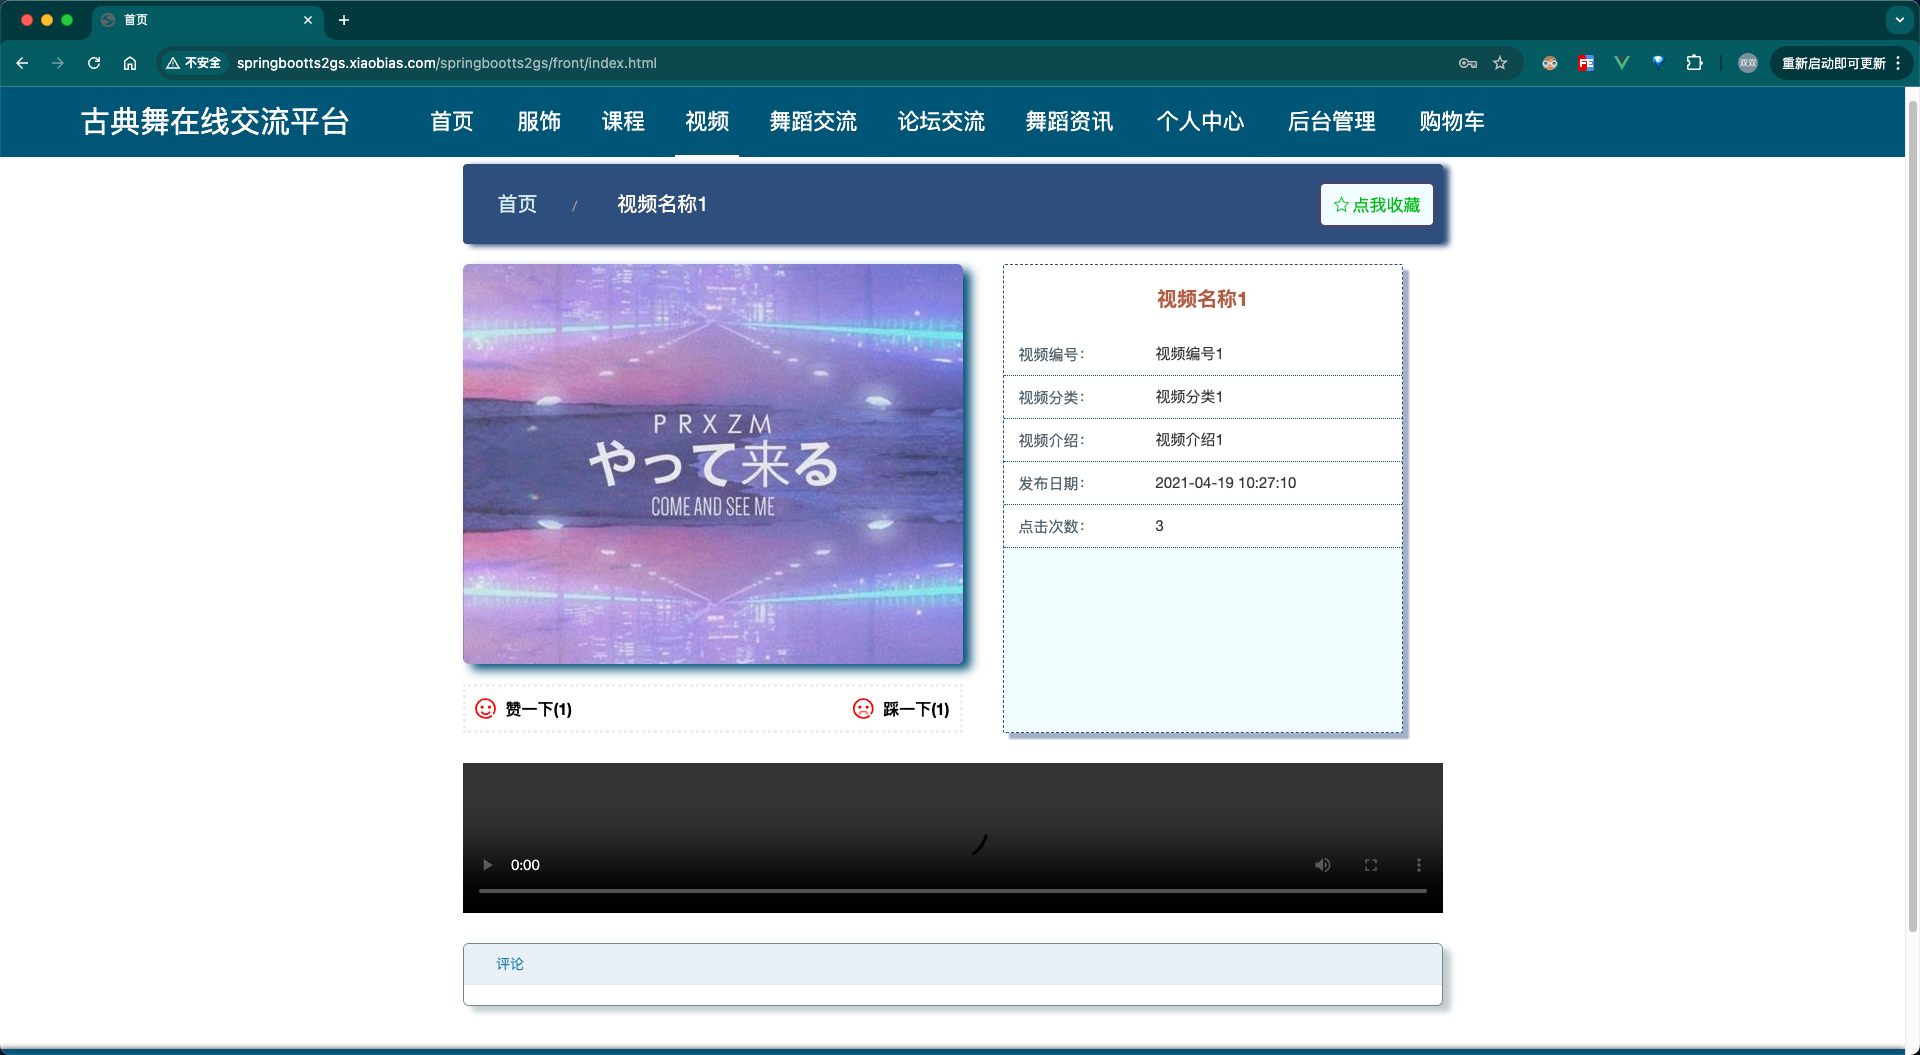Click the 重新启动即可更新 update button
The height and width of the screenshot is (1055, 1920).
1841,63
